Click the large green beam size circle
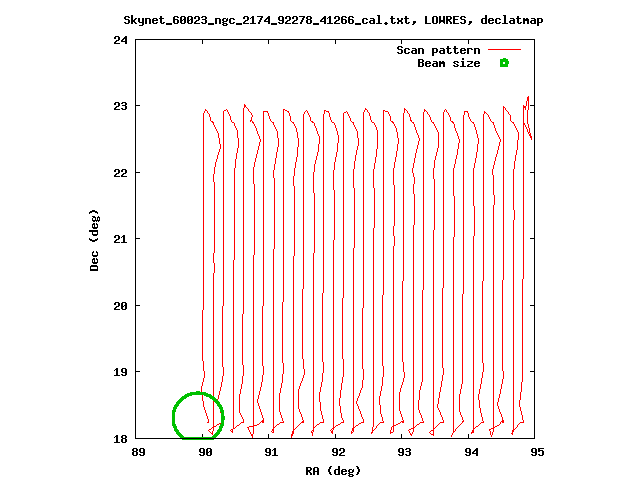Viewport: 640px width, 480px height. [x=198, y=416]
